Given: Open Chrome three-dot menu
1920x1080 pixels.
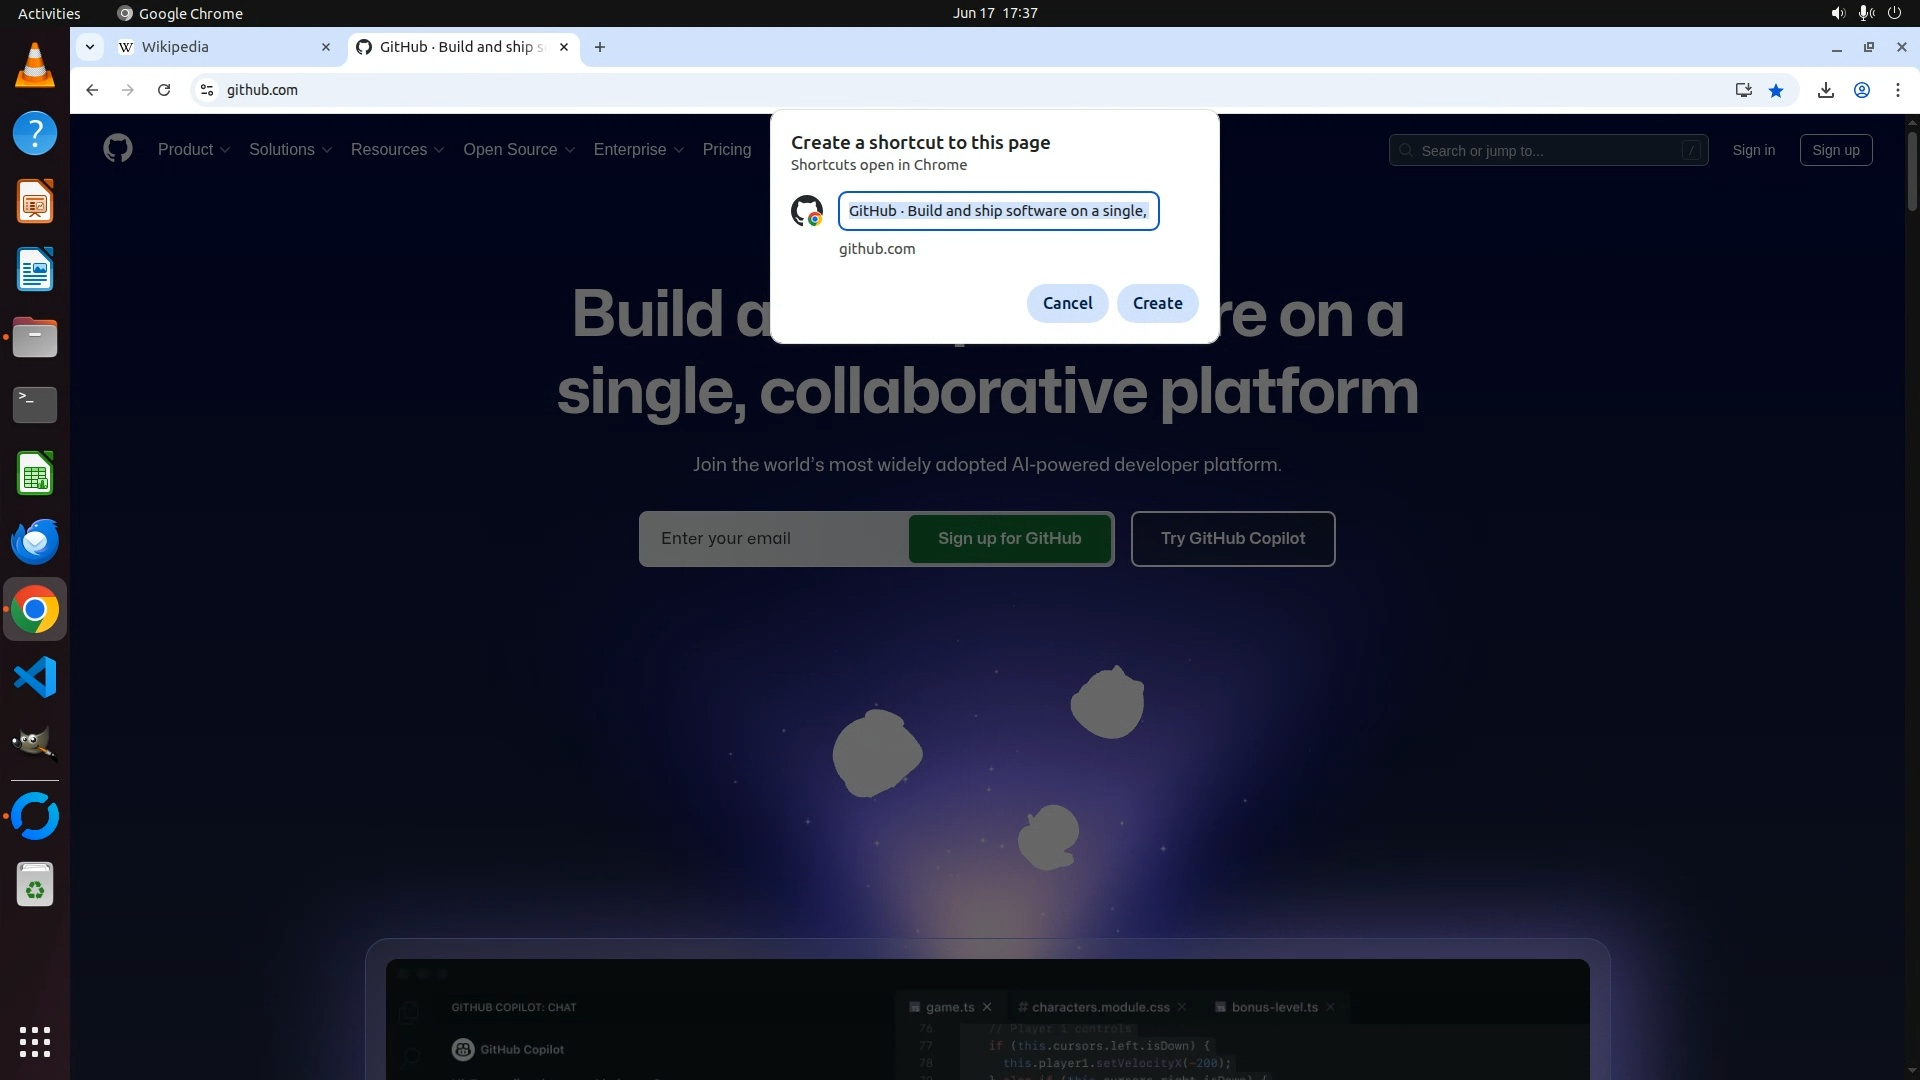Looking at the screenshot, I should pos(1898,90).
